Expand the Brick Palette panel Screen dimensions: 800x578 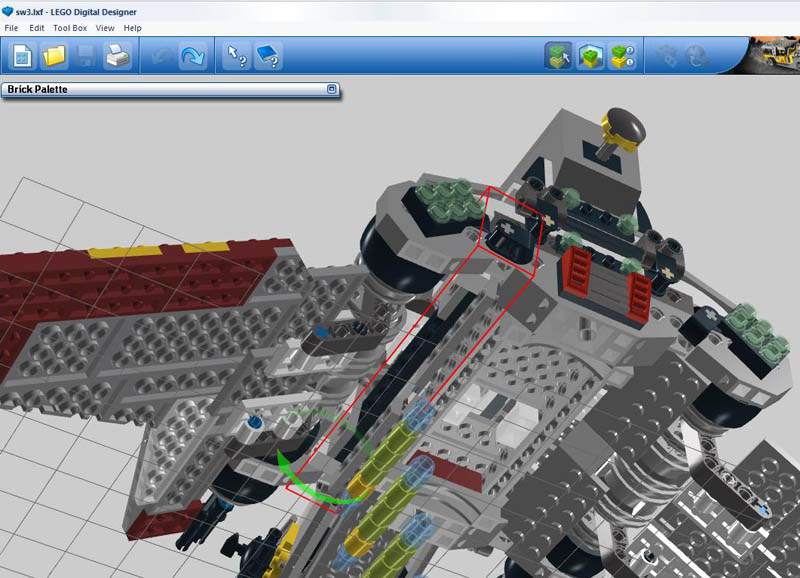point(332,89)
